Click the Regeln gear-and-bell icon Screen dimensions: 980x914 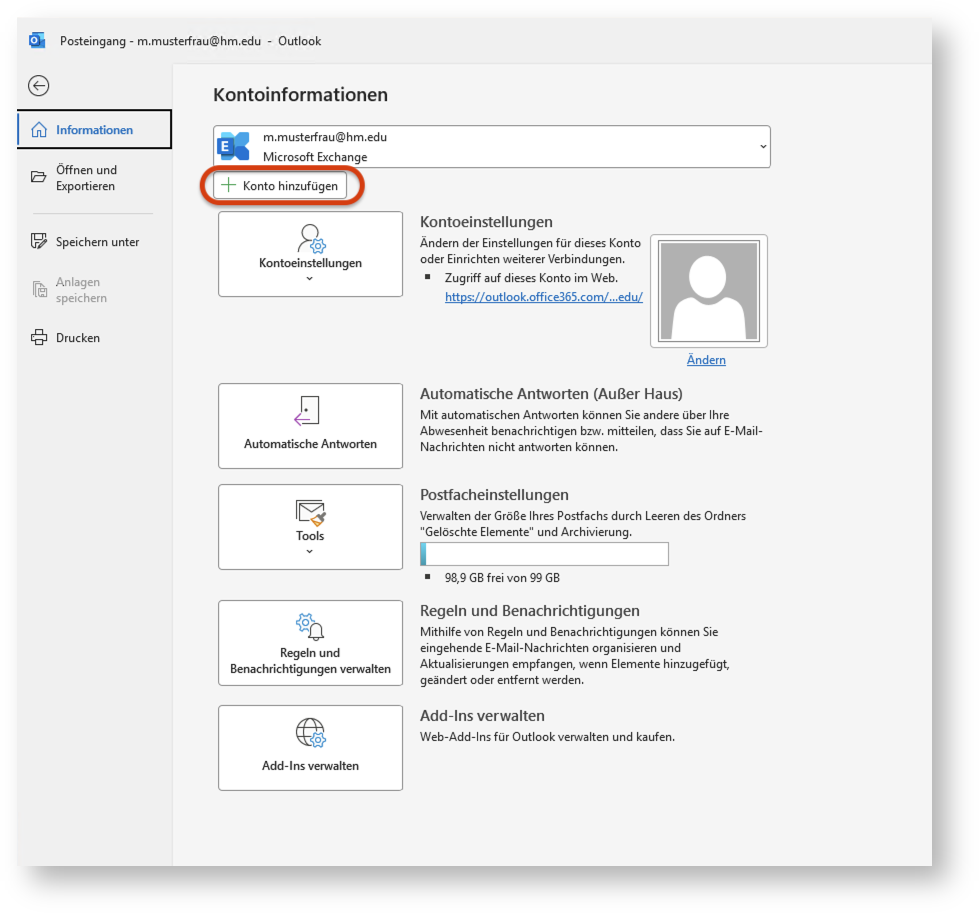[x=310, y=627]
